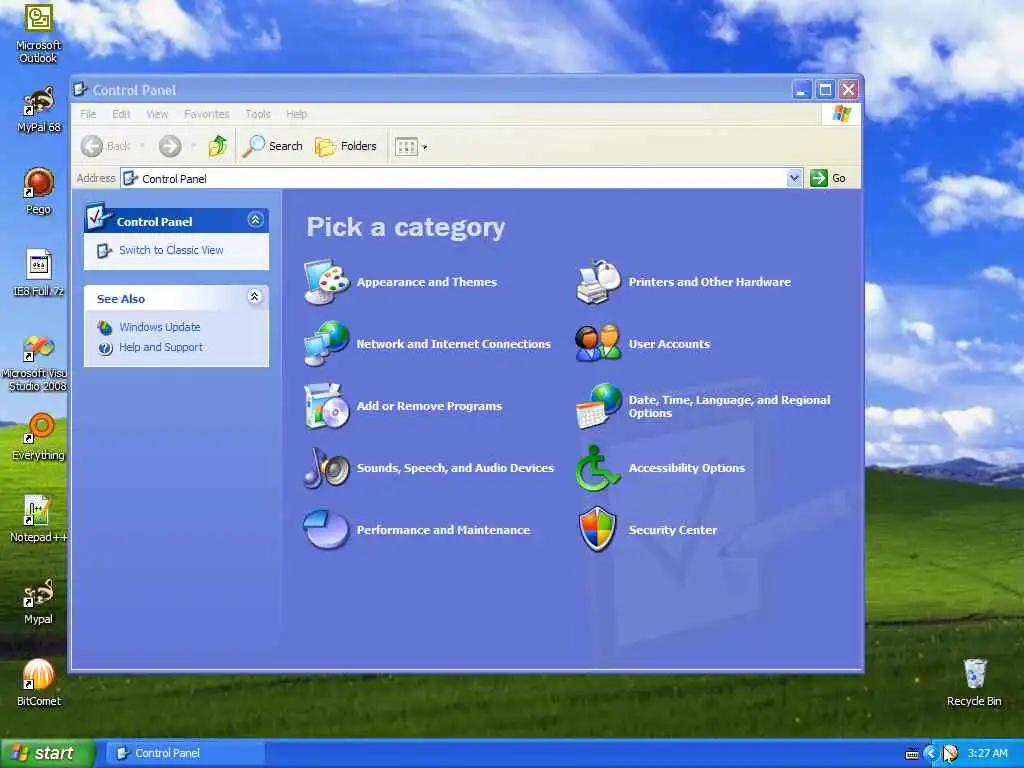Image resolution: width=1024 pixels, height=768 pixels.
Task: Open the File menu
Action: (x=88, y=114)
